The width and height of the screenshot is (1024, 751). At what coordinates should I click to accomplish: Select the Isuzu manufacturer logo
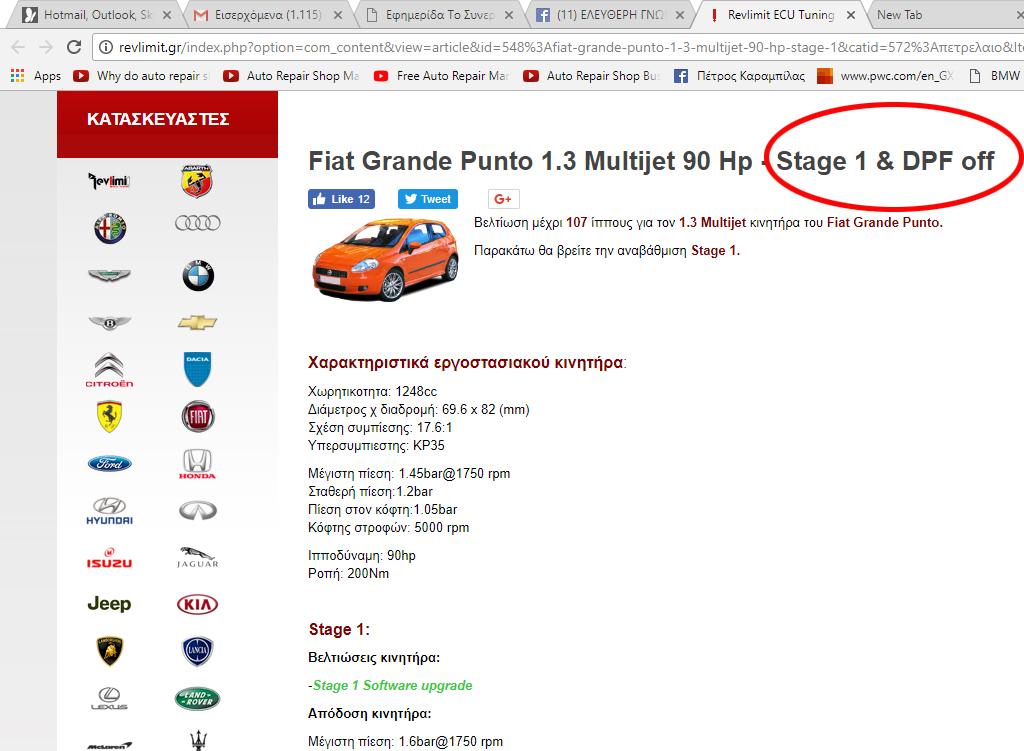point(109,558)
